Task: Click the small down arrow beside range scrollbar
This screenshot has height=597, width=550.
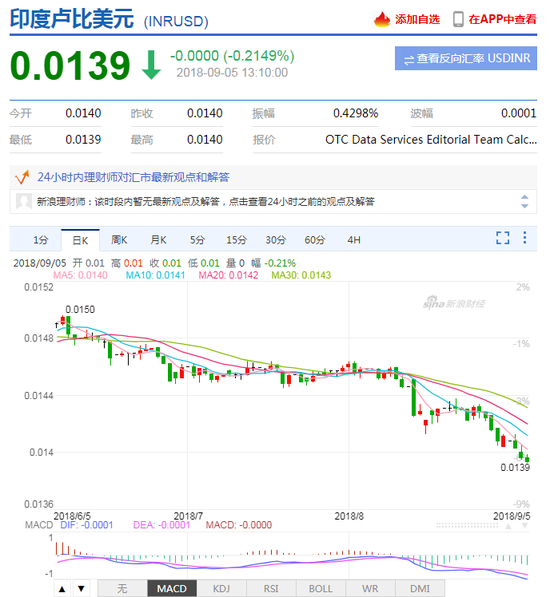Action: click(x=525, y=526)
